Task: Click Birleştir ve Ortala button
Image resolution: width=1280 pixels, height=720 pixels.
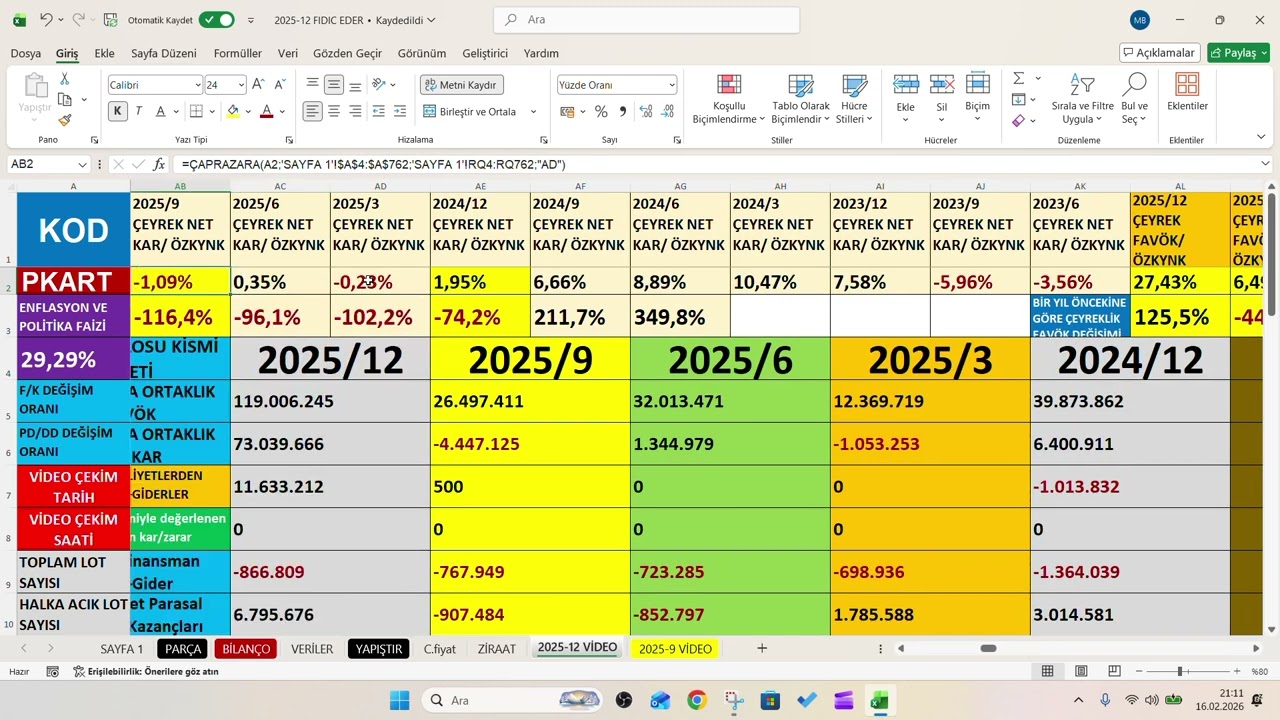Action: pyautogui.click(x=471, y=112)
